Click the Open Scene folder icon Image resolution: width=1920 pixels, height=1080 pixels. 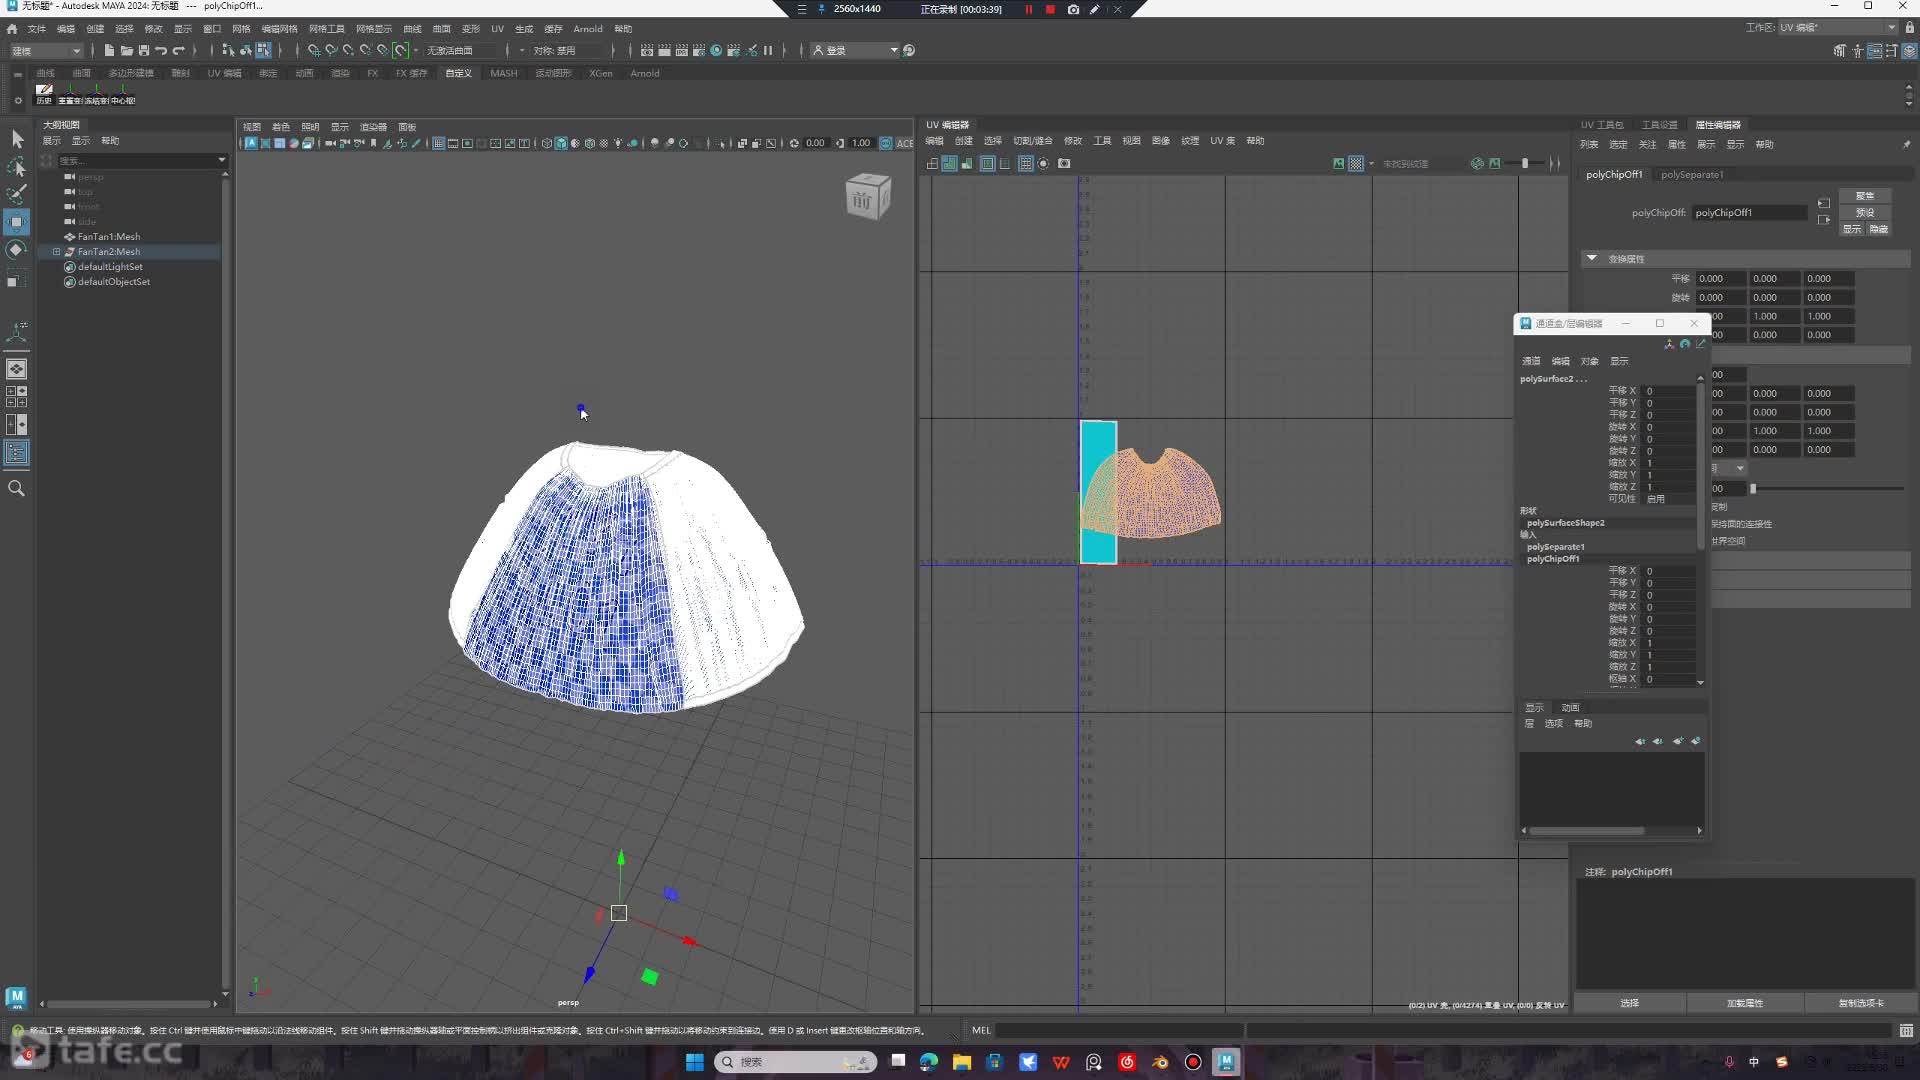[x=127, y=50]
